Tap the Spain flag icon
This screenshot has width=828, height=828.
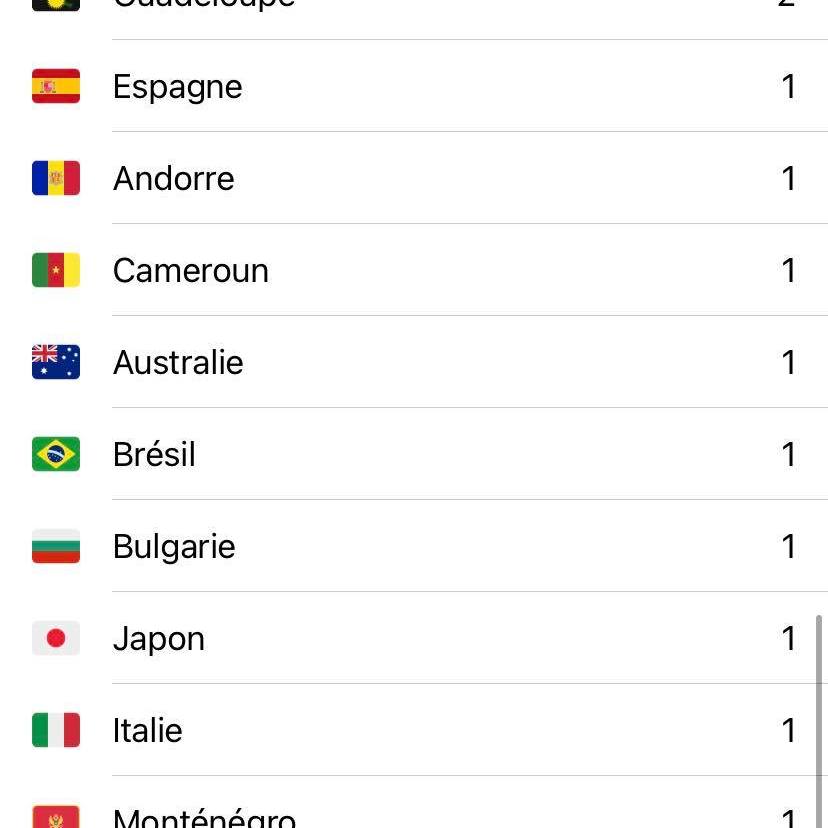coord(56,87)
